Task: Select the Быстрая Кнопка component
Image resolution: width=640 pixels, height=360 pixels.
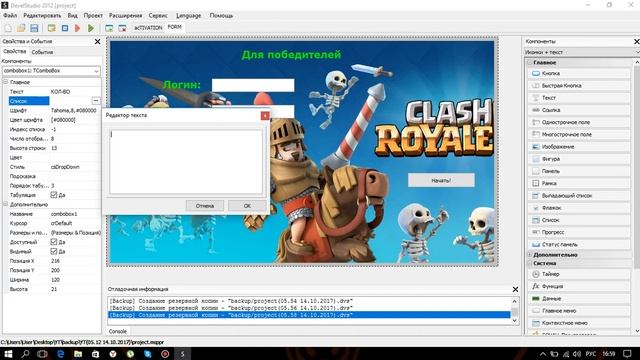Action: [x=580, y=86]
